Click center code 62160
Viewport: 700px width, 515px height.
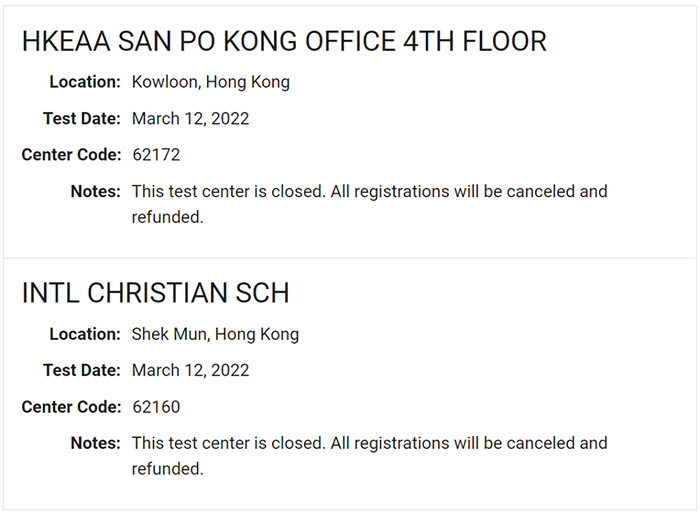156,407
